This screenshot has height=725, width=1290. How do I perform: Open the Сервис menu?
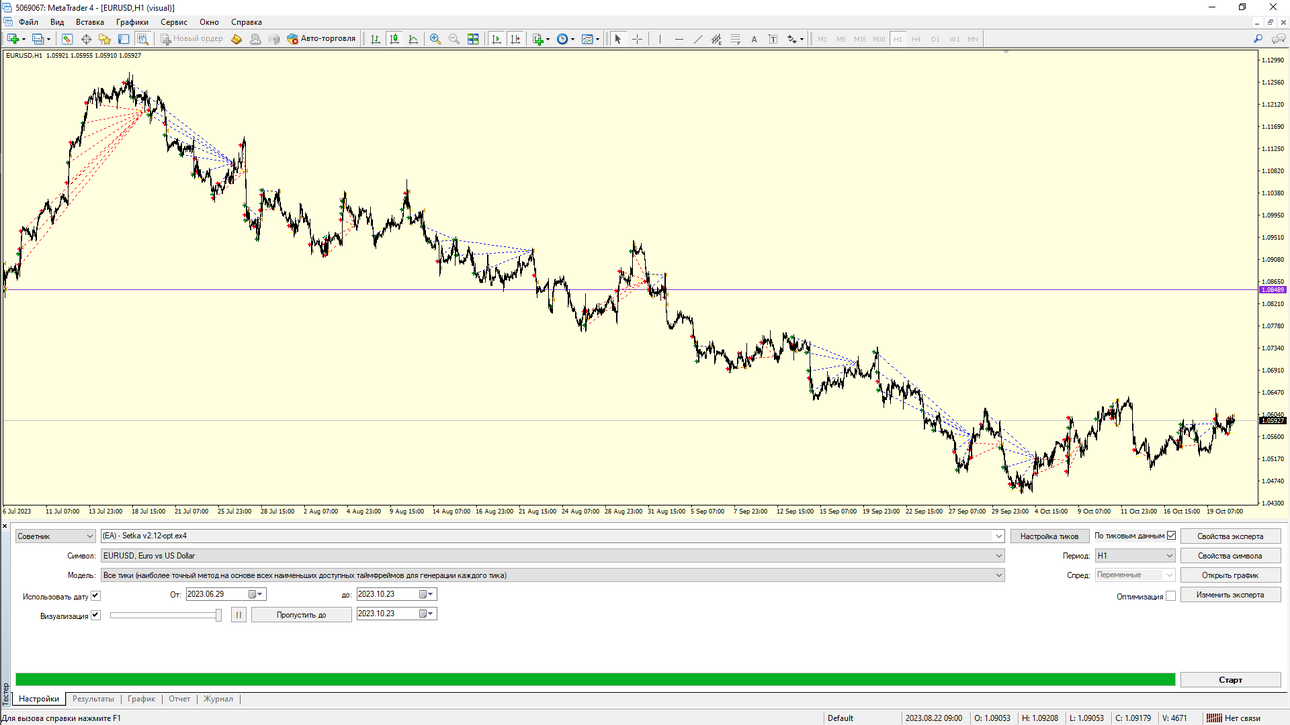[x=173, y=22]
